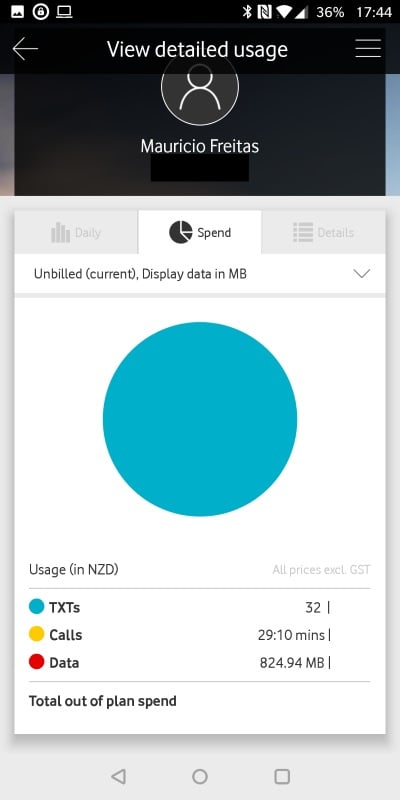Click the blue TXTs color dot
Screen dimensions: 400x800
[37, 607]
